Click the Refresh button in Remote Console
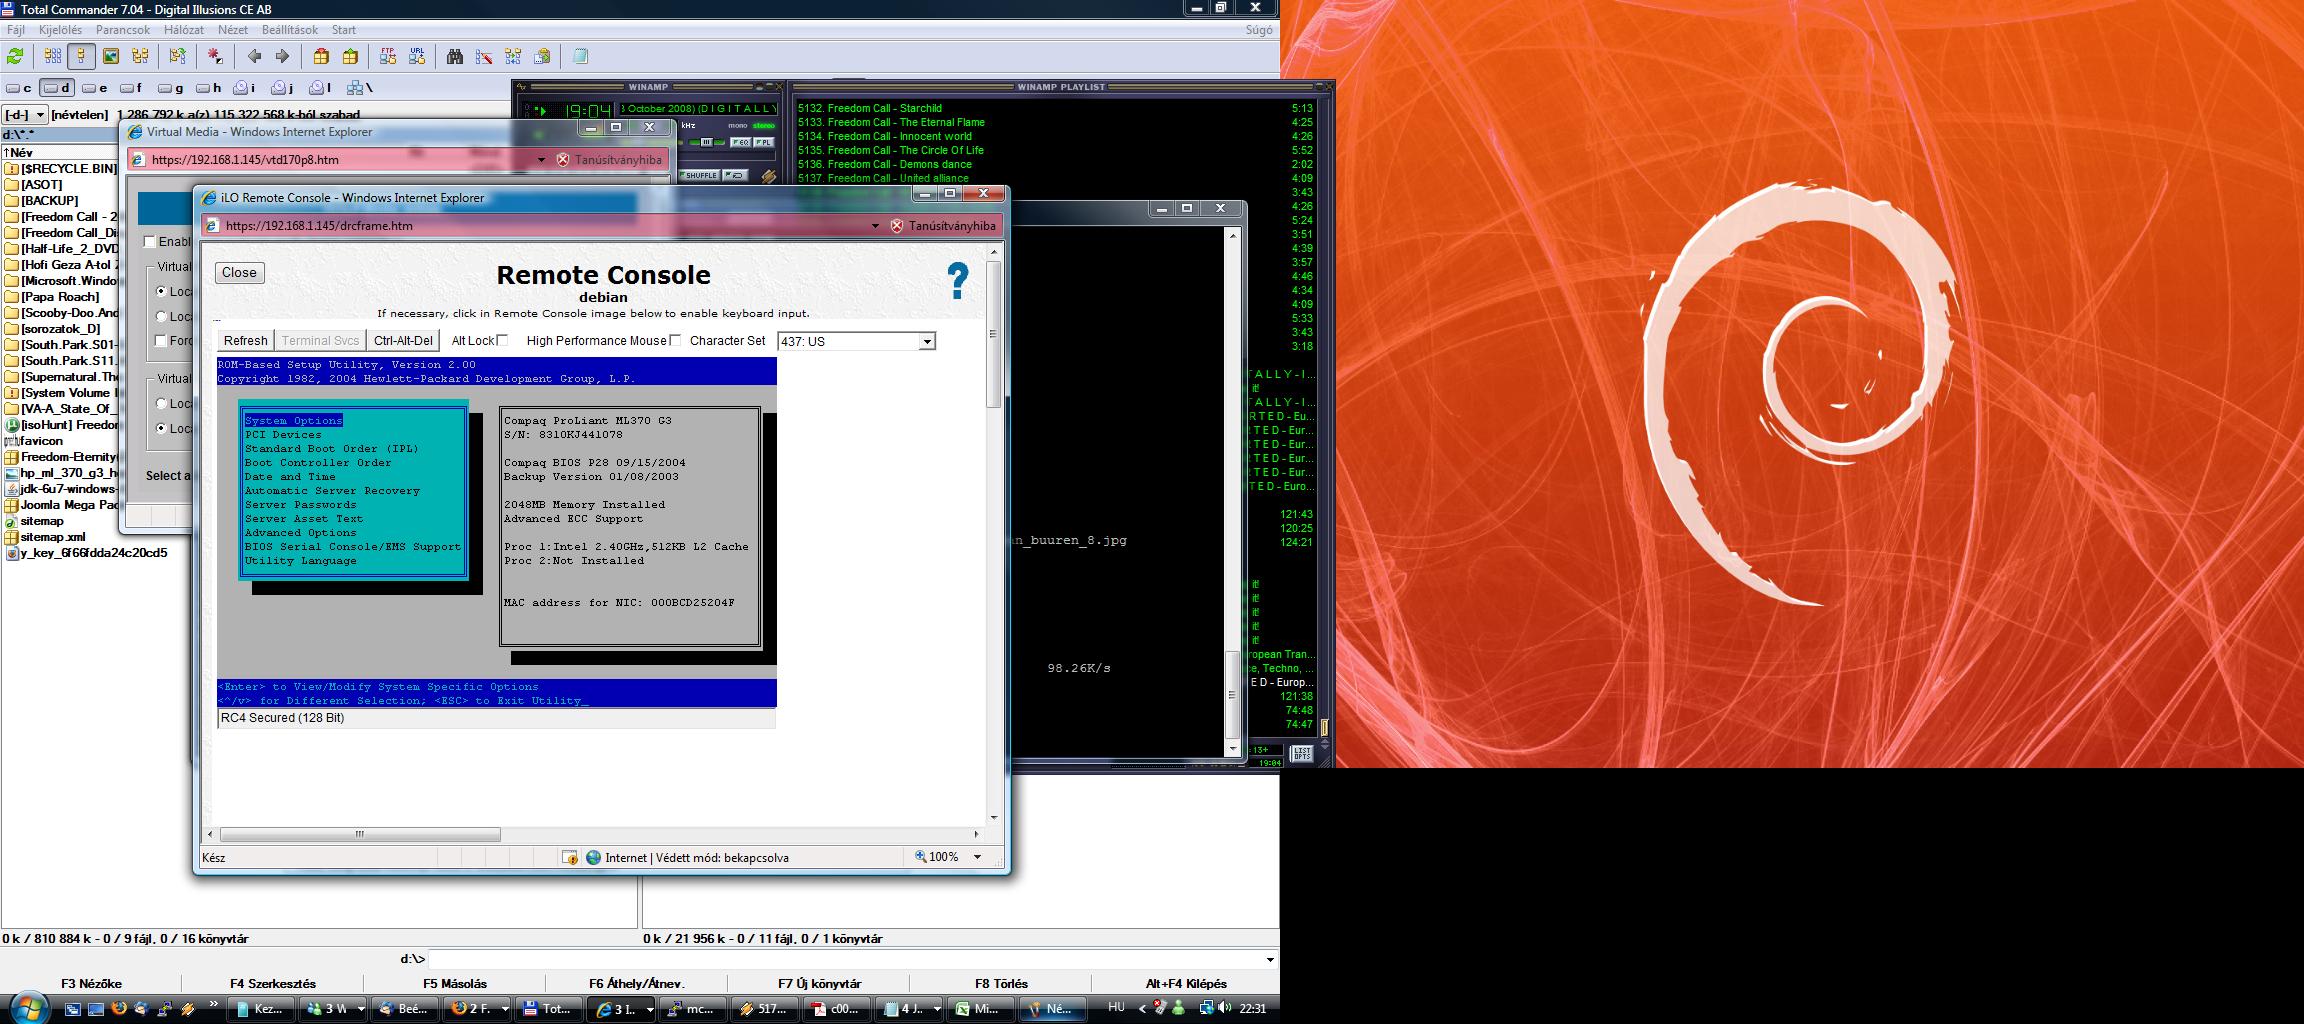Screen dimensions: 2304x1024 pyautogui.click(x=245, y=341)
